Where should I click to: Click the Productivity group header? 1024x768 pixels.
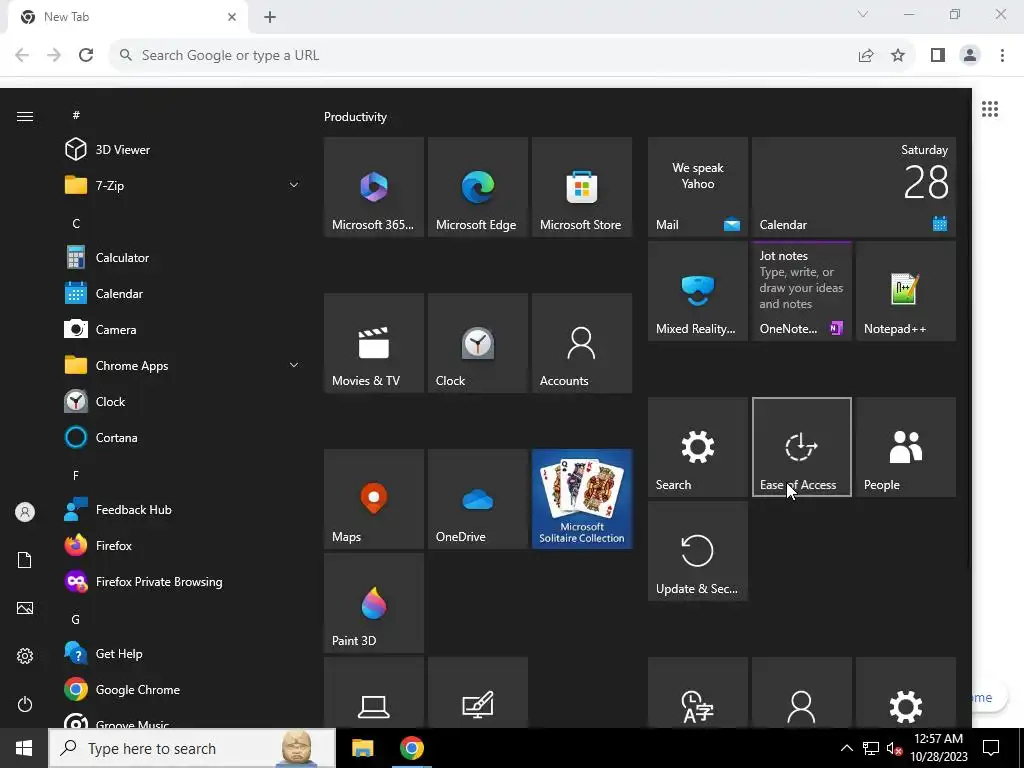click(x=355, y=117)
